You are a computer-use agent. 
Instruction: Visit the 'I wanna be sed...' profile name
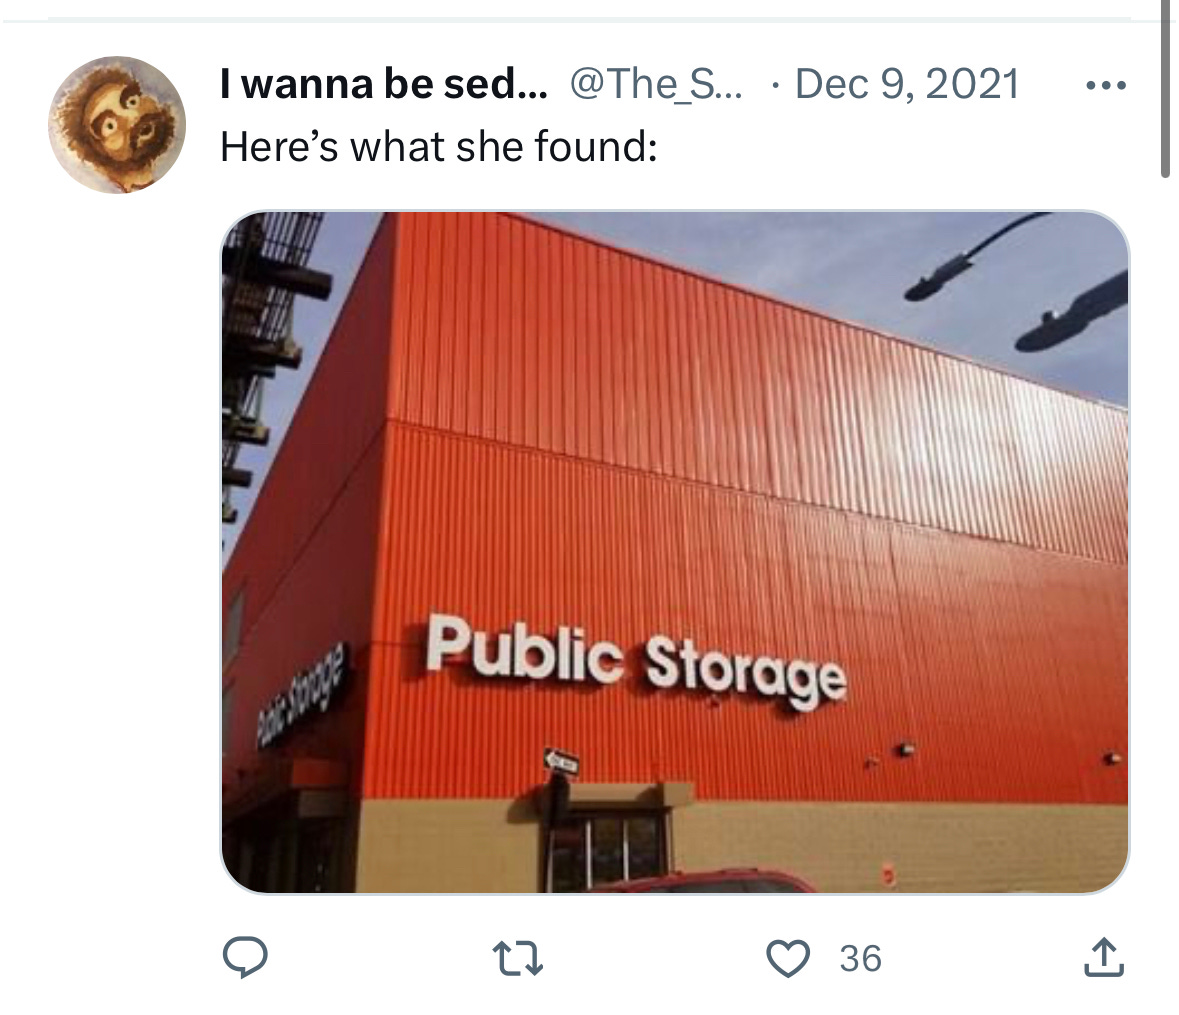(383, 83)
